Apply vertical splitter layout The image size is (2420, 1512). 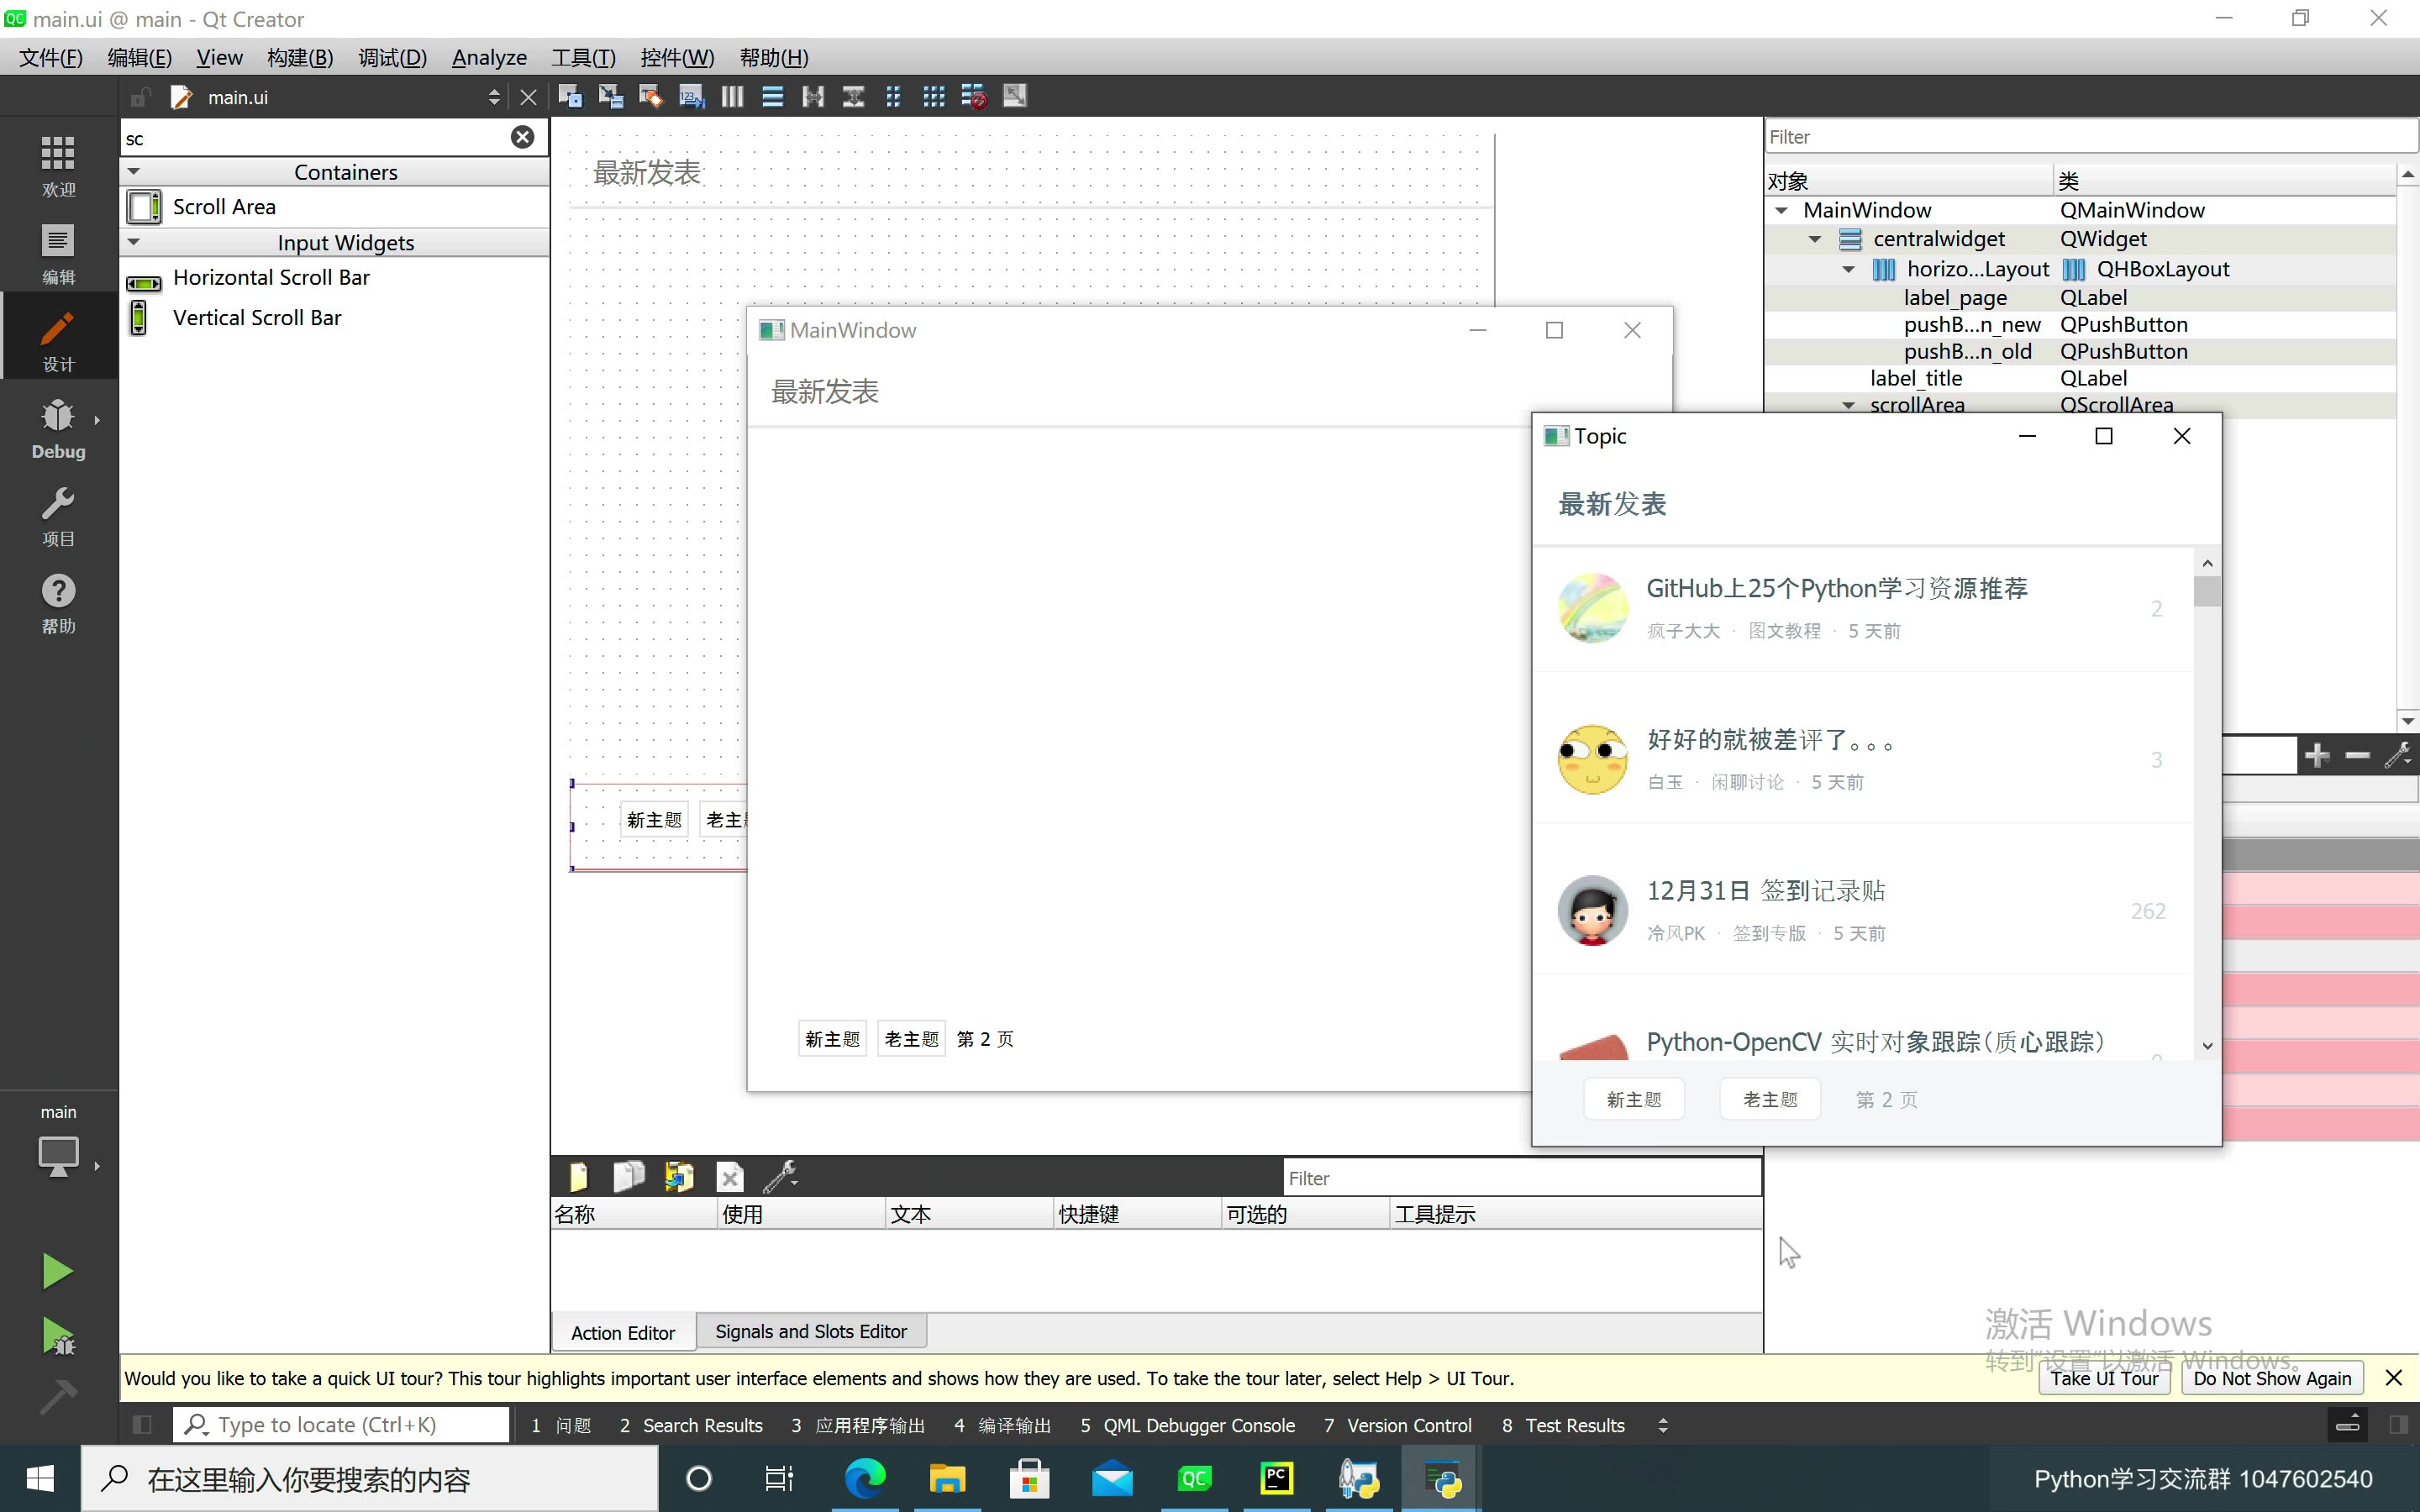pyautogui.click(x=853, y=96)
